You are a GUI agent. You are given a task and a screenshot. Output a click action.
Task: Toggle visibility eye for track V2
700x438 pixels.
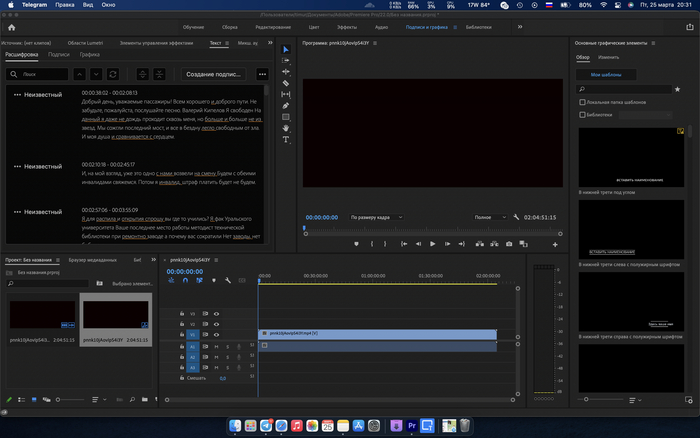(x=216, y=324)
